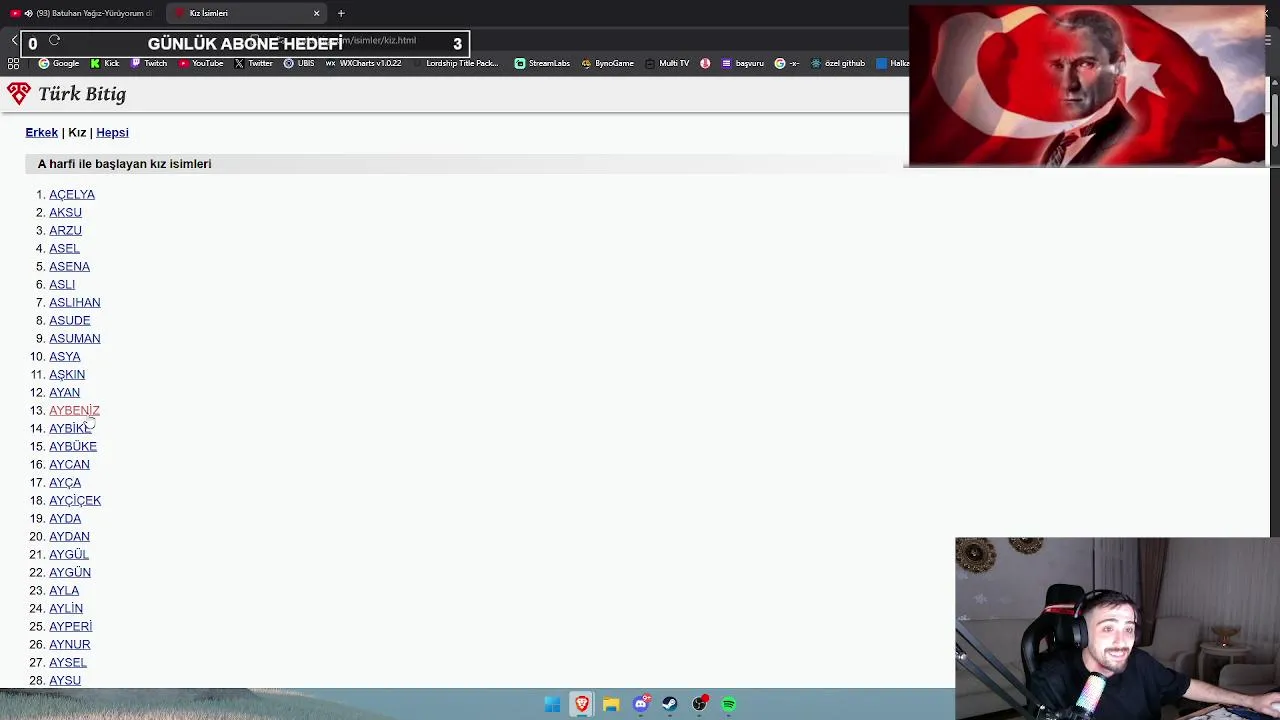Click the Hepsi filter link

[112, 132]
